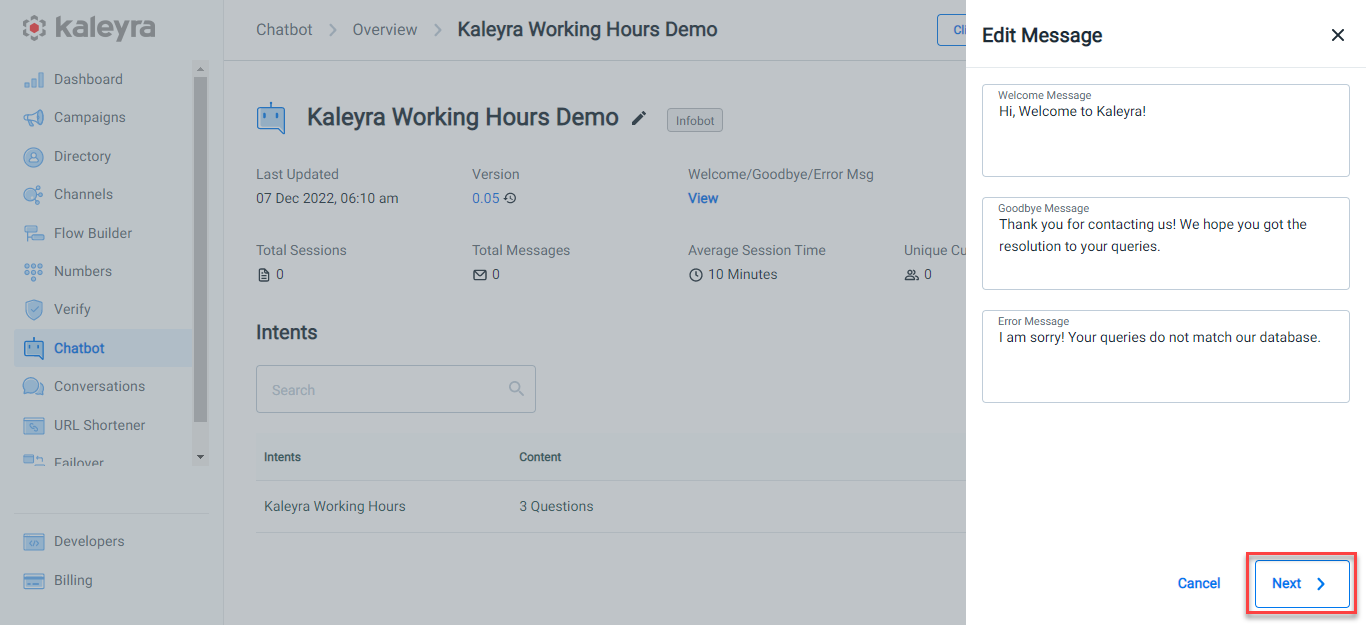Image resolution: width=1366 pixels, height=625 pixels.
Task: Open the URL Shortener icon
Action: click(x=33, y=426)
